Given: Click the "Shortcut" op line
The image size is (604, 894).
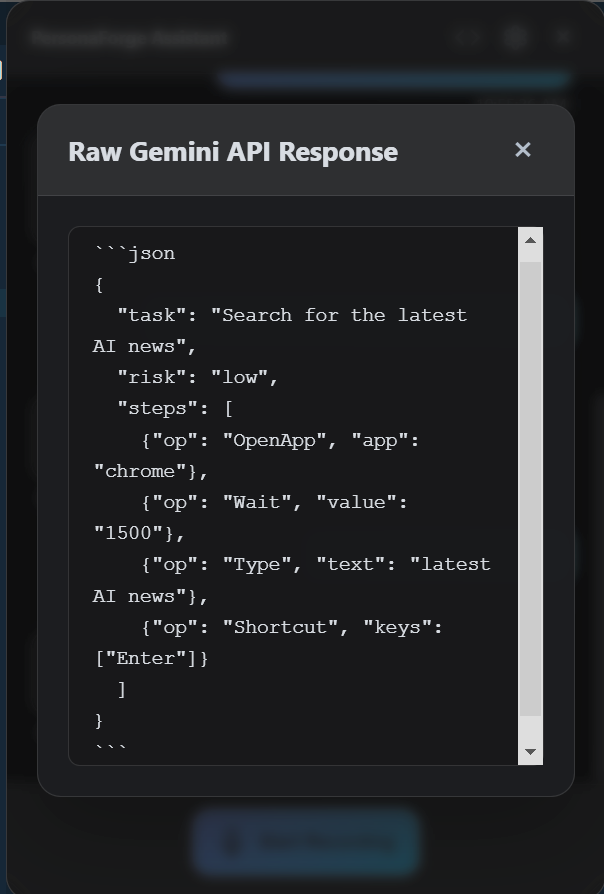Looking at the screenshot, I should [291, 627].
